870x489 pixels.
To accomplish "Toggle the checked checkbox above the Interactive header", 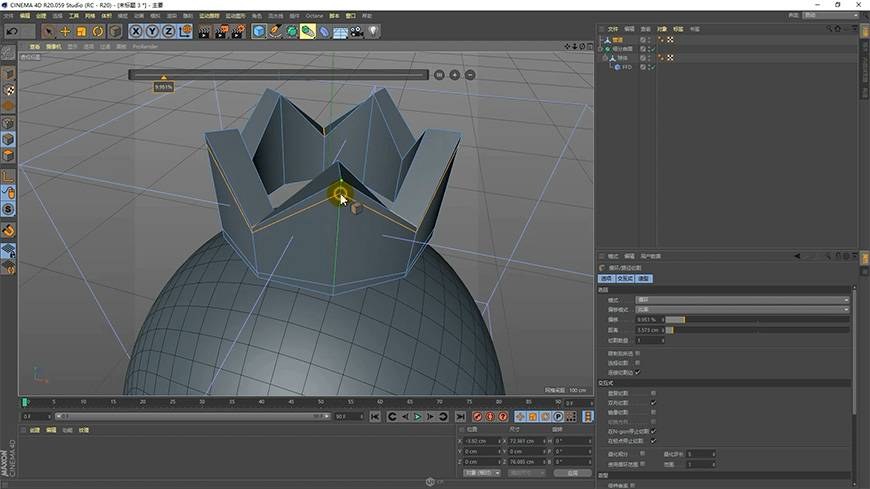I will [x=638, y=372].
